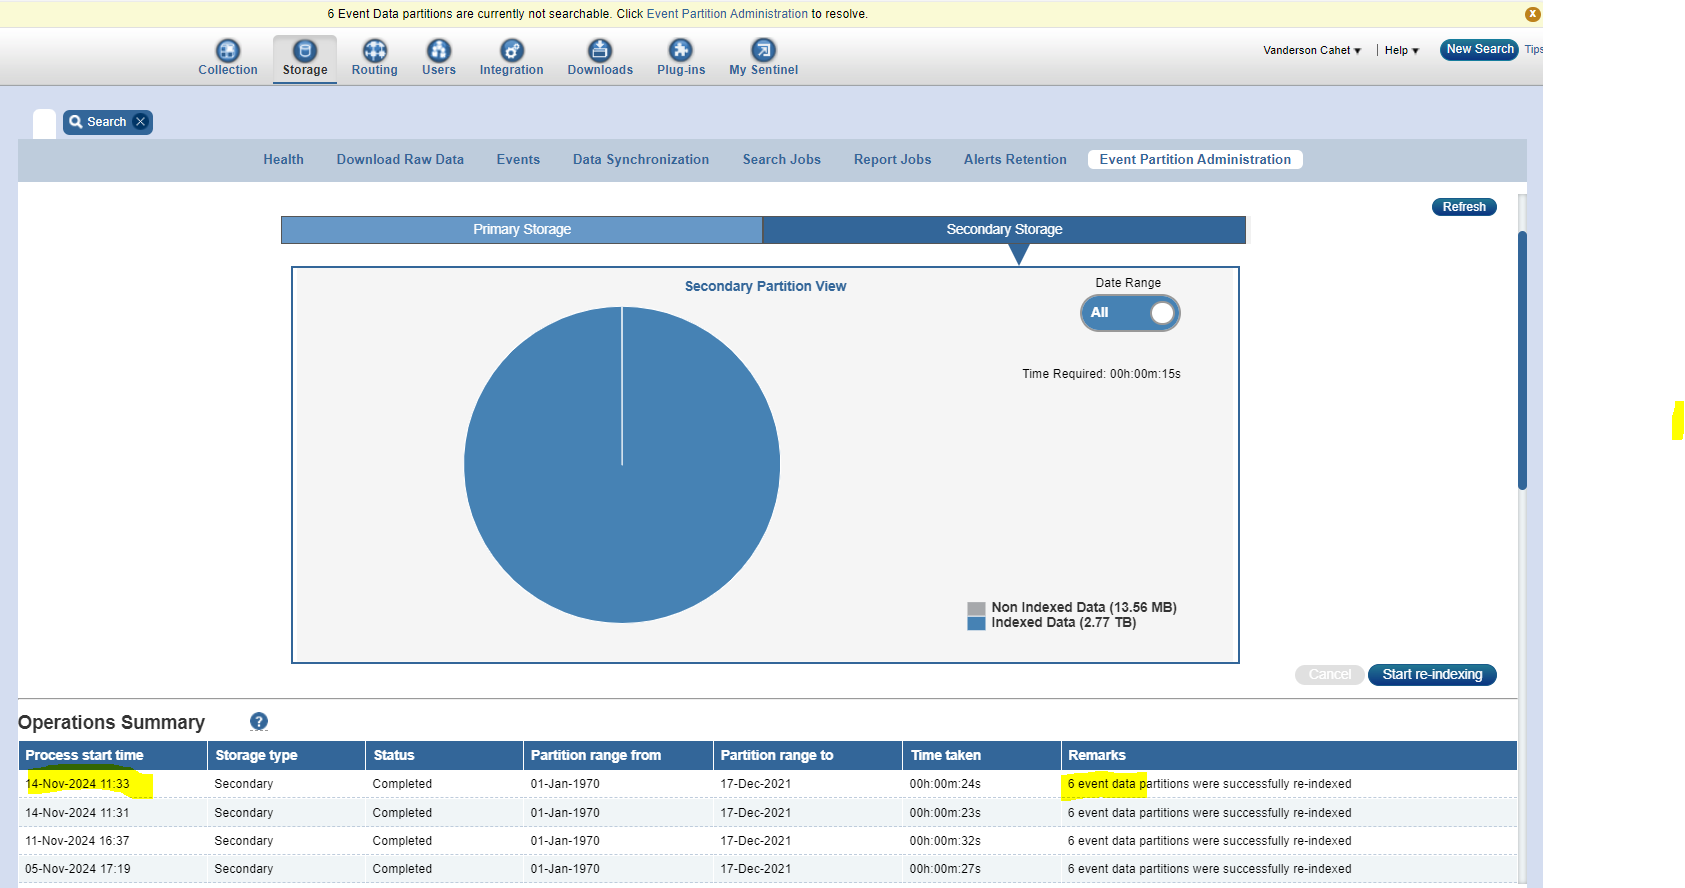Open the Storage section icon
Viewport: 1685px width, 888px height.
tap(305, 50)
